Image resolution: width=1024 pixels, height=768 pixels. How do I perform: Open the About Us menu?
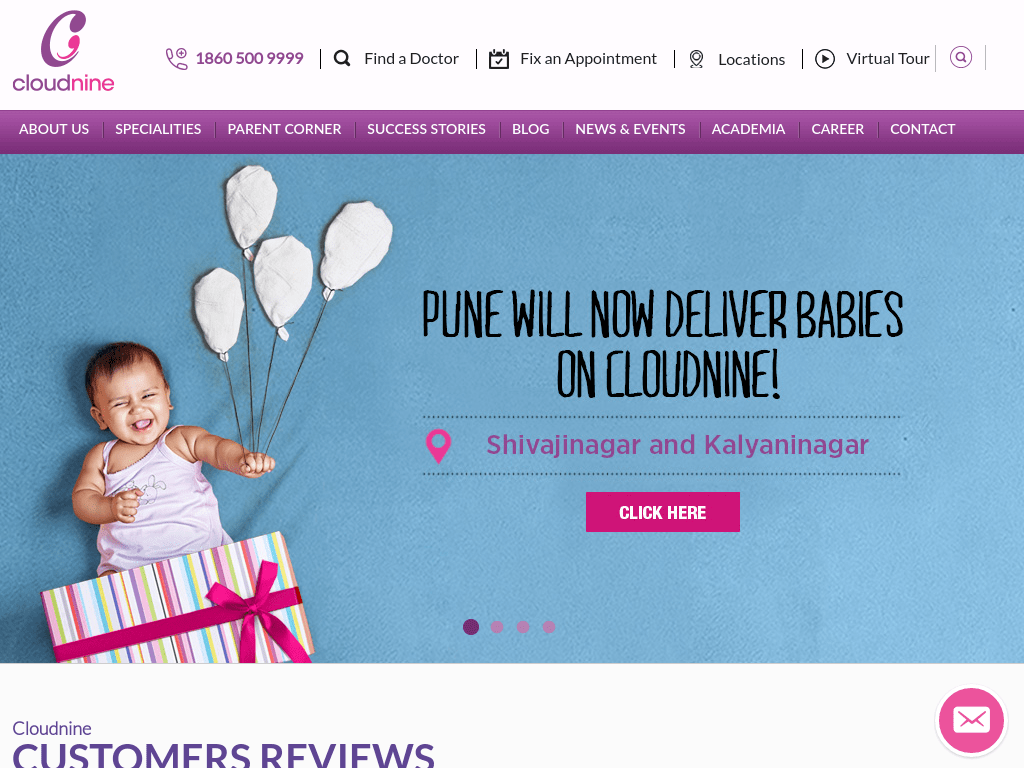click(x=54, y=129)
